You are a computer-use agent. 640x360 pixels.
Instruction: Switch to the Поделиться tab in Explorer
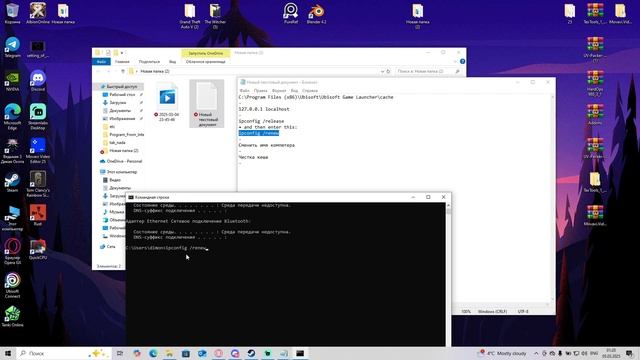coord(149,62)
